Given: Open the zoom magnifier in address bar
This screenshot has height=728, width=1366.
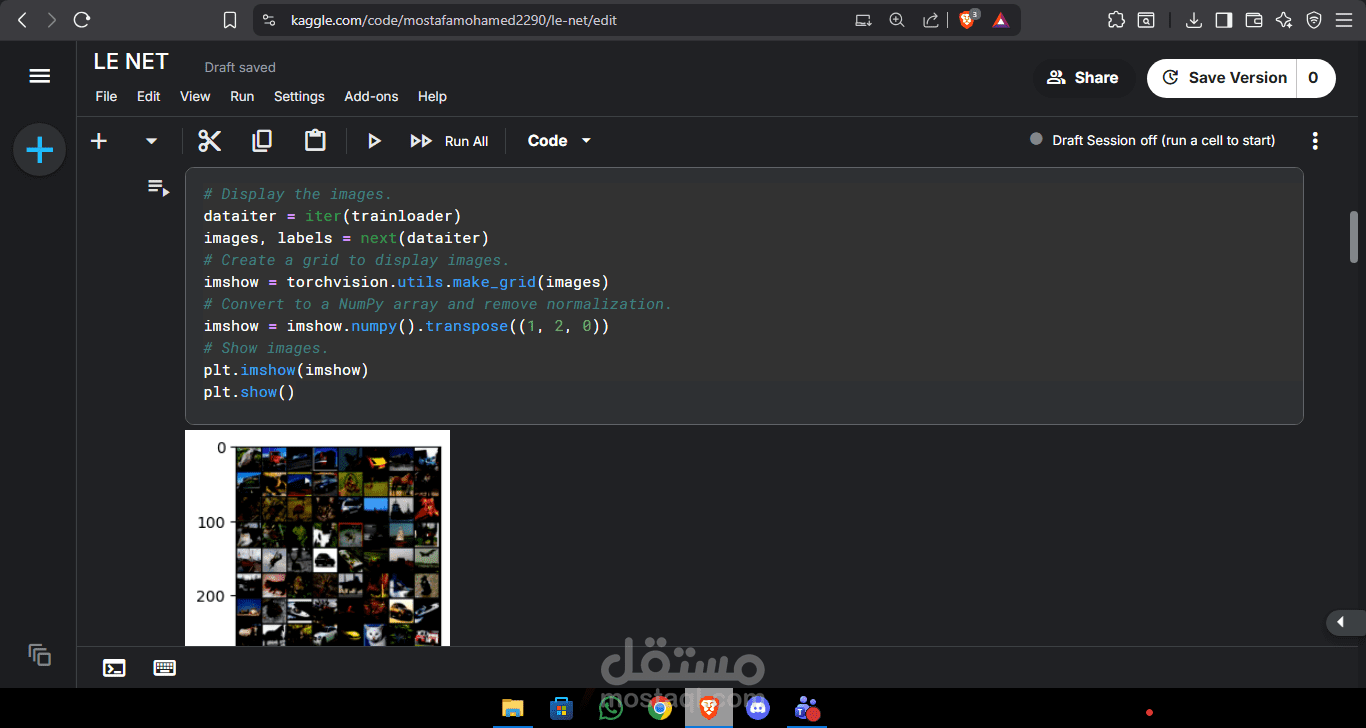Looking at the screenshot, I should tap(897, 19).
